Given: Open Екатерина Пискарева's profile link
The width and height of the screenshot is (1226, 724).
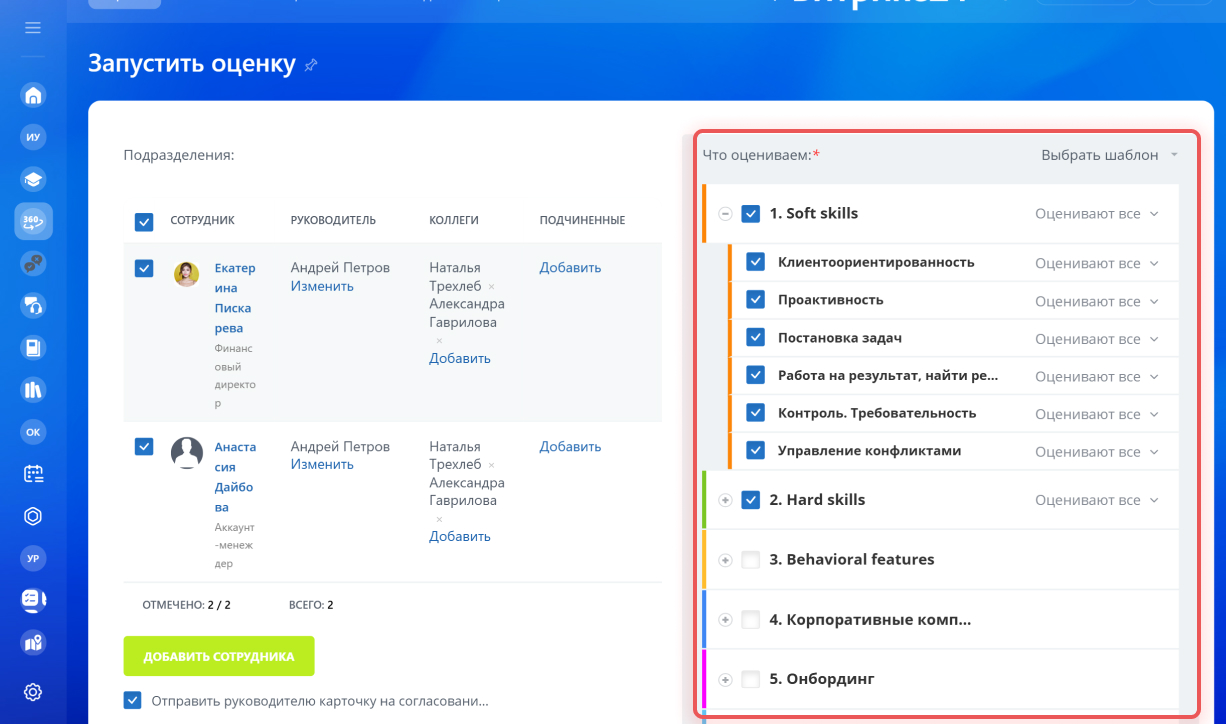Looking at the screenshot, I should (x=235, y=298).
